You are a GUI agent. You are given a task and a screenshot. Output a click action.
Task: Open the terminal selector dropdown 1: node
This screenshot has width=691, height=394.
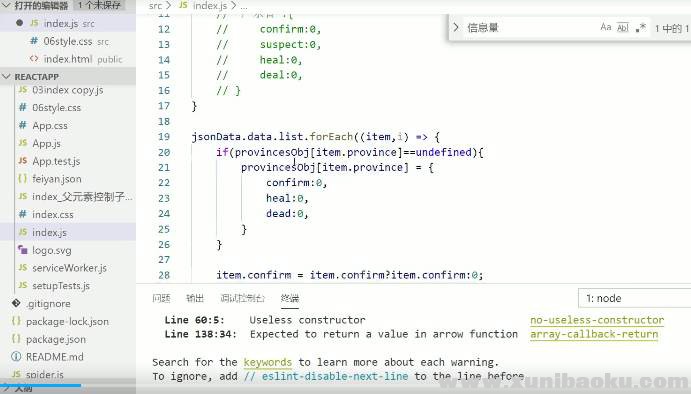tap(635, 298)
